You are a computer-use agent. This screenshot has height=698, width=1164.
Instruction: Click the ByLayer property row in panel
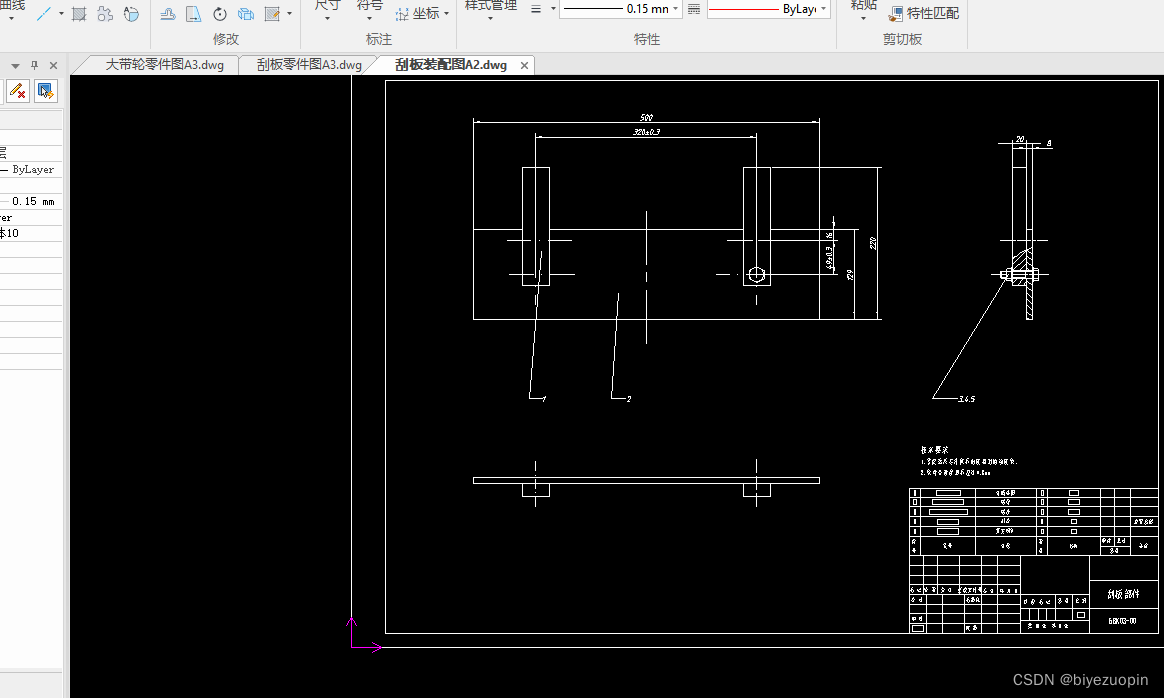pos(30,169)
